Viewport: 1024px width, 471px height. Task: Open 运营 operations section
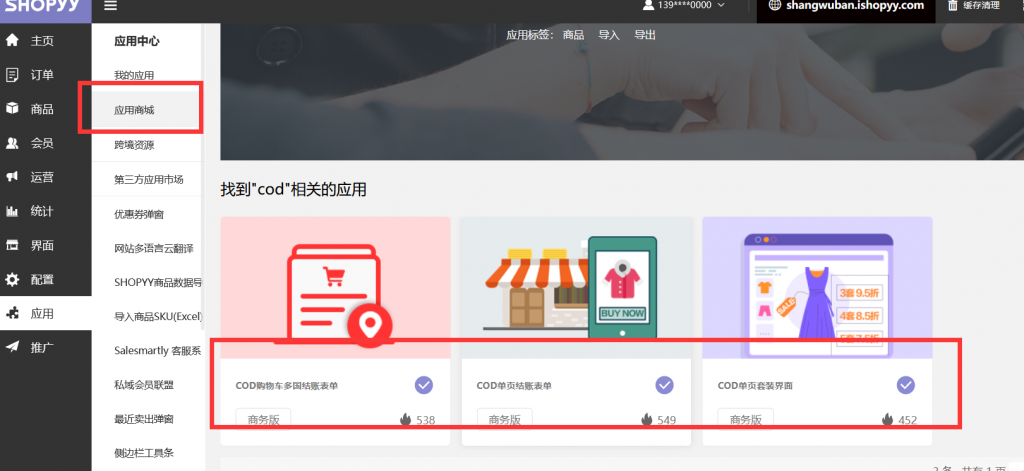tap(41, 177)
